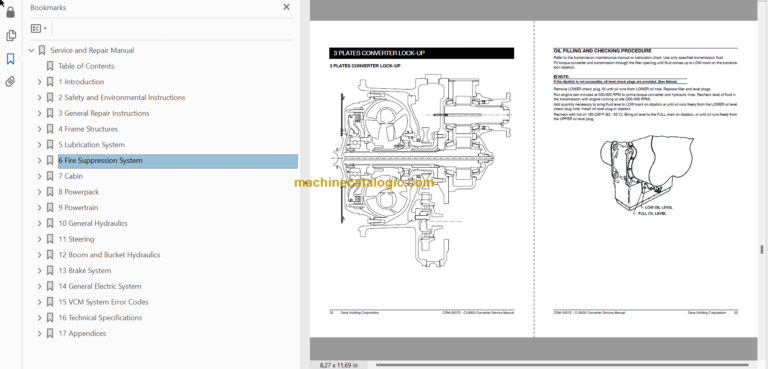The height and width of the screenshot is (369, 768).
Task: Select the 4 Frame Structures bookmark
Action: pyautogui.click(x=88, y=129)
